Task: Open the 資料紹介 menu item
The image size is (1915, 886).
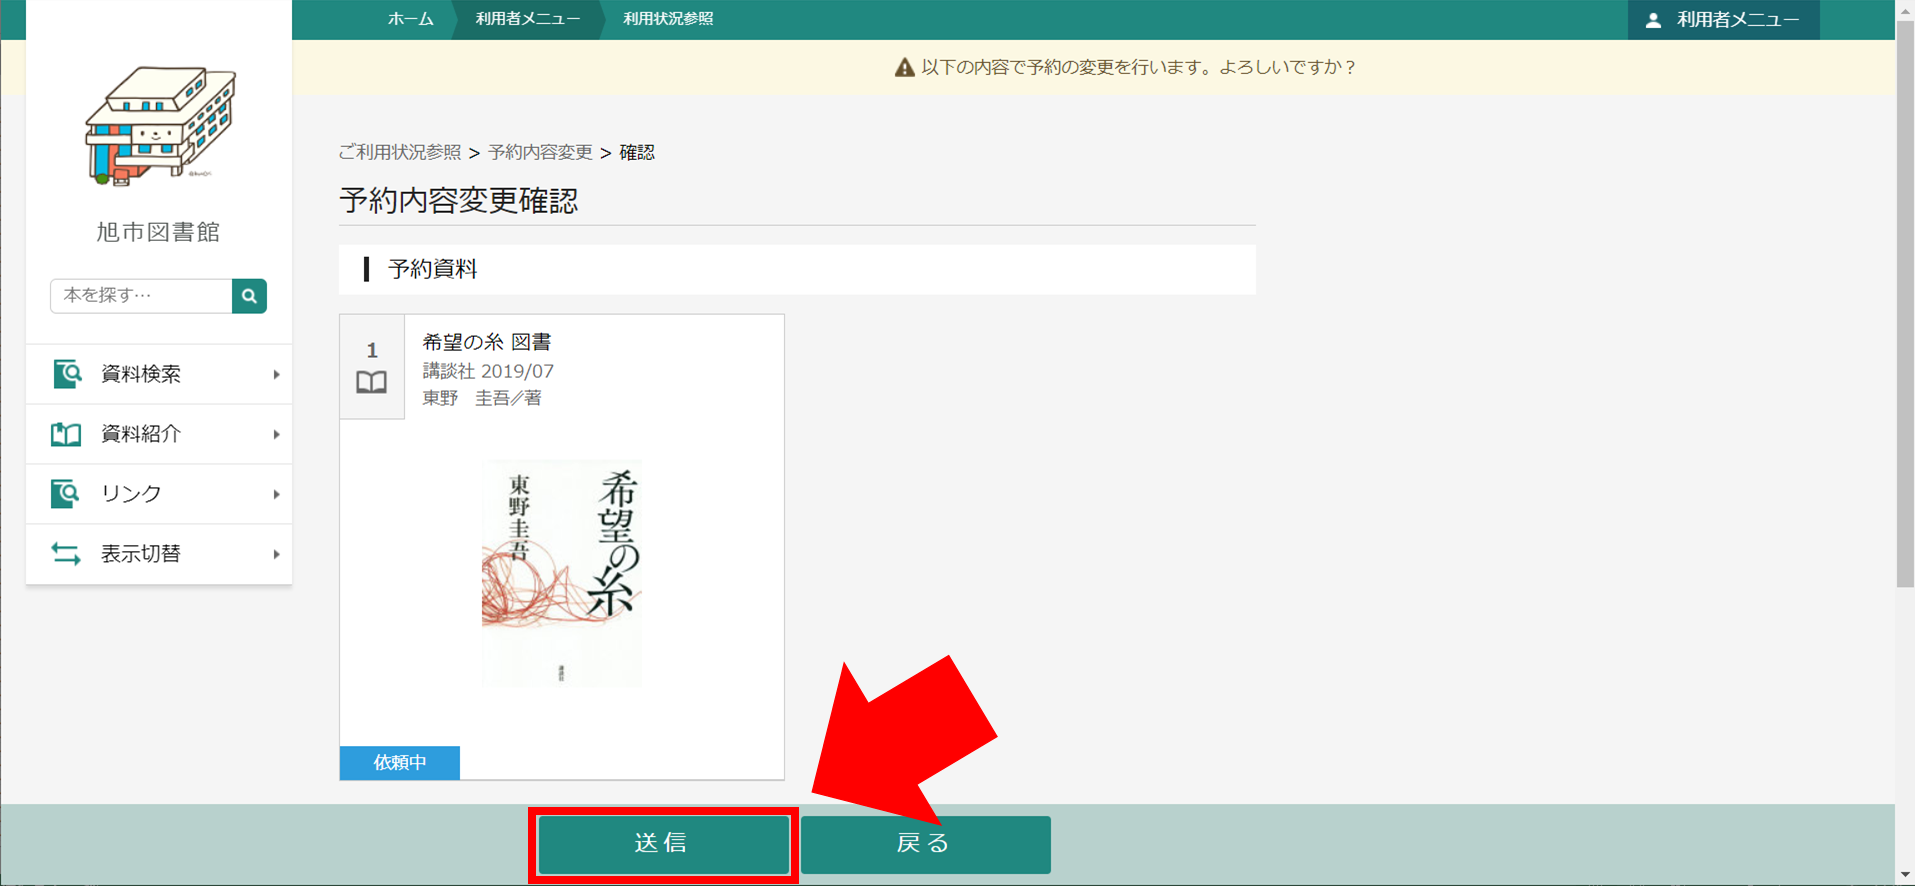Action: [159, 434]
